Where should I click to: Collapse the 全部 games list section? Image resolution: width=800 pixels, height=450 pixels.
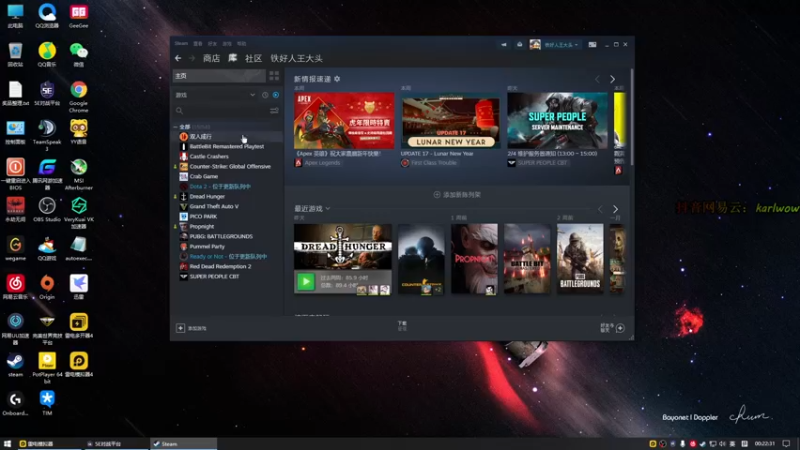click(x=176, y=127)
